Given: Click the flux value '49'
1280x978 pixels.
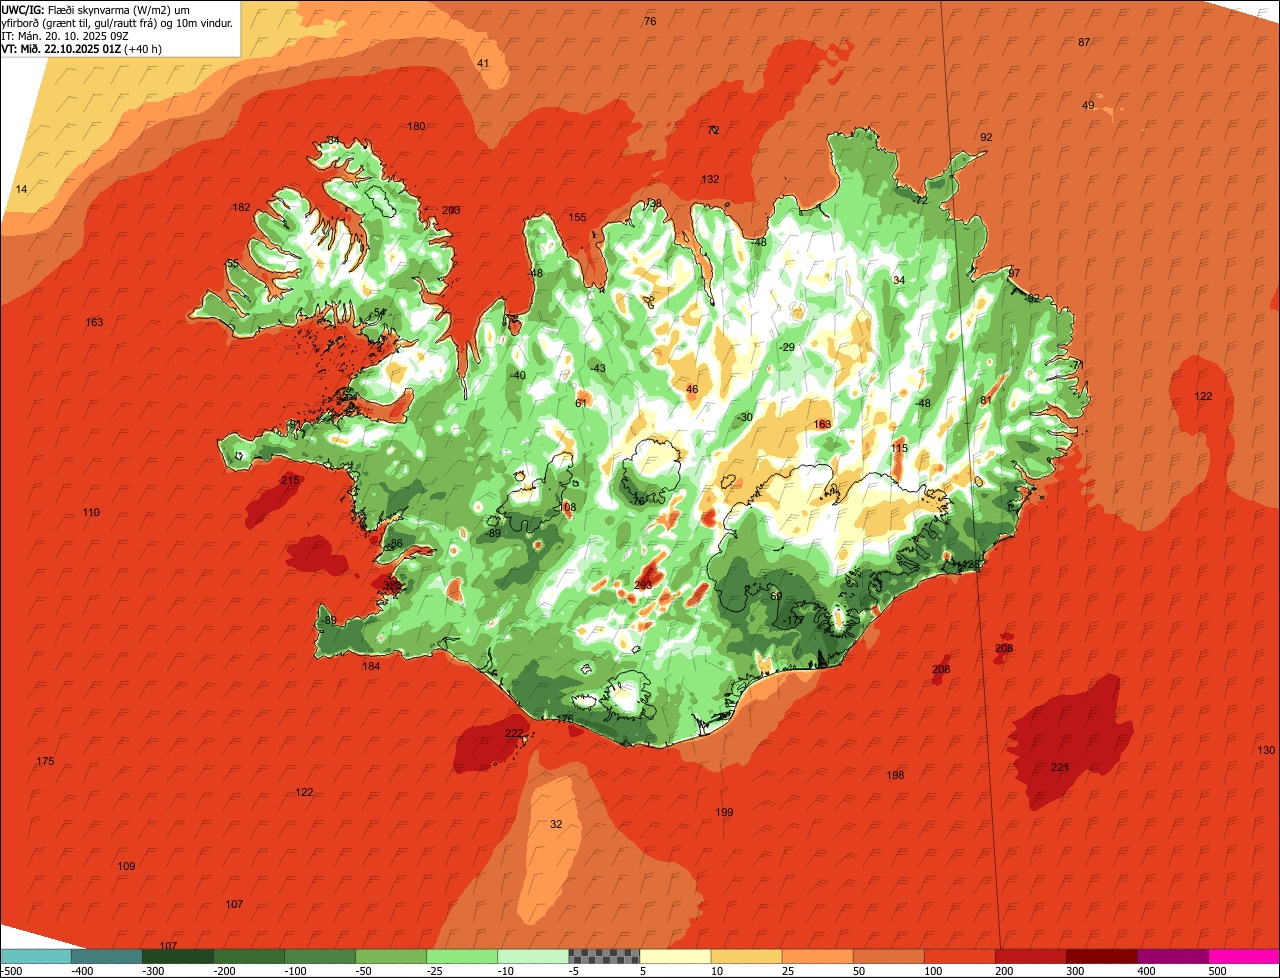Looking at the screenshot, I should [1088, 106].
